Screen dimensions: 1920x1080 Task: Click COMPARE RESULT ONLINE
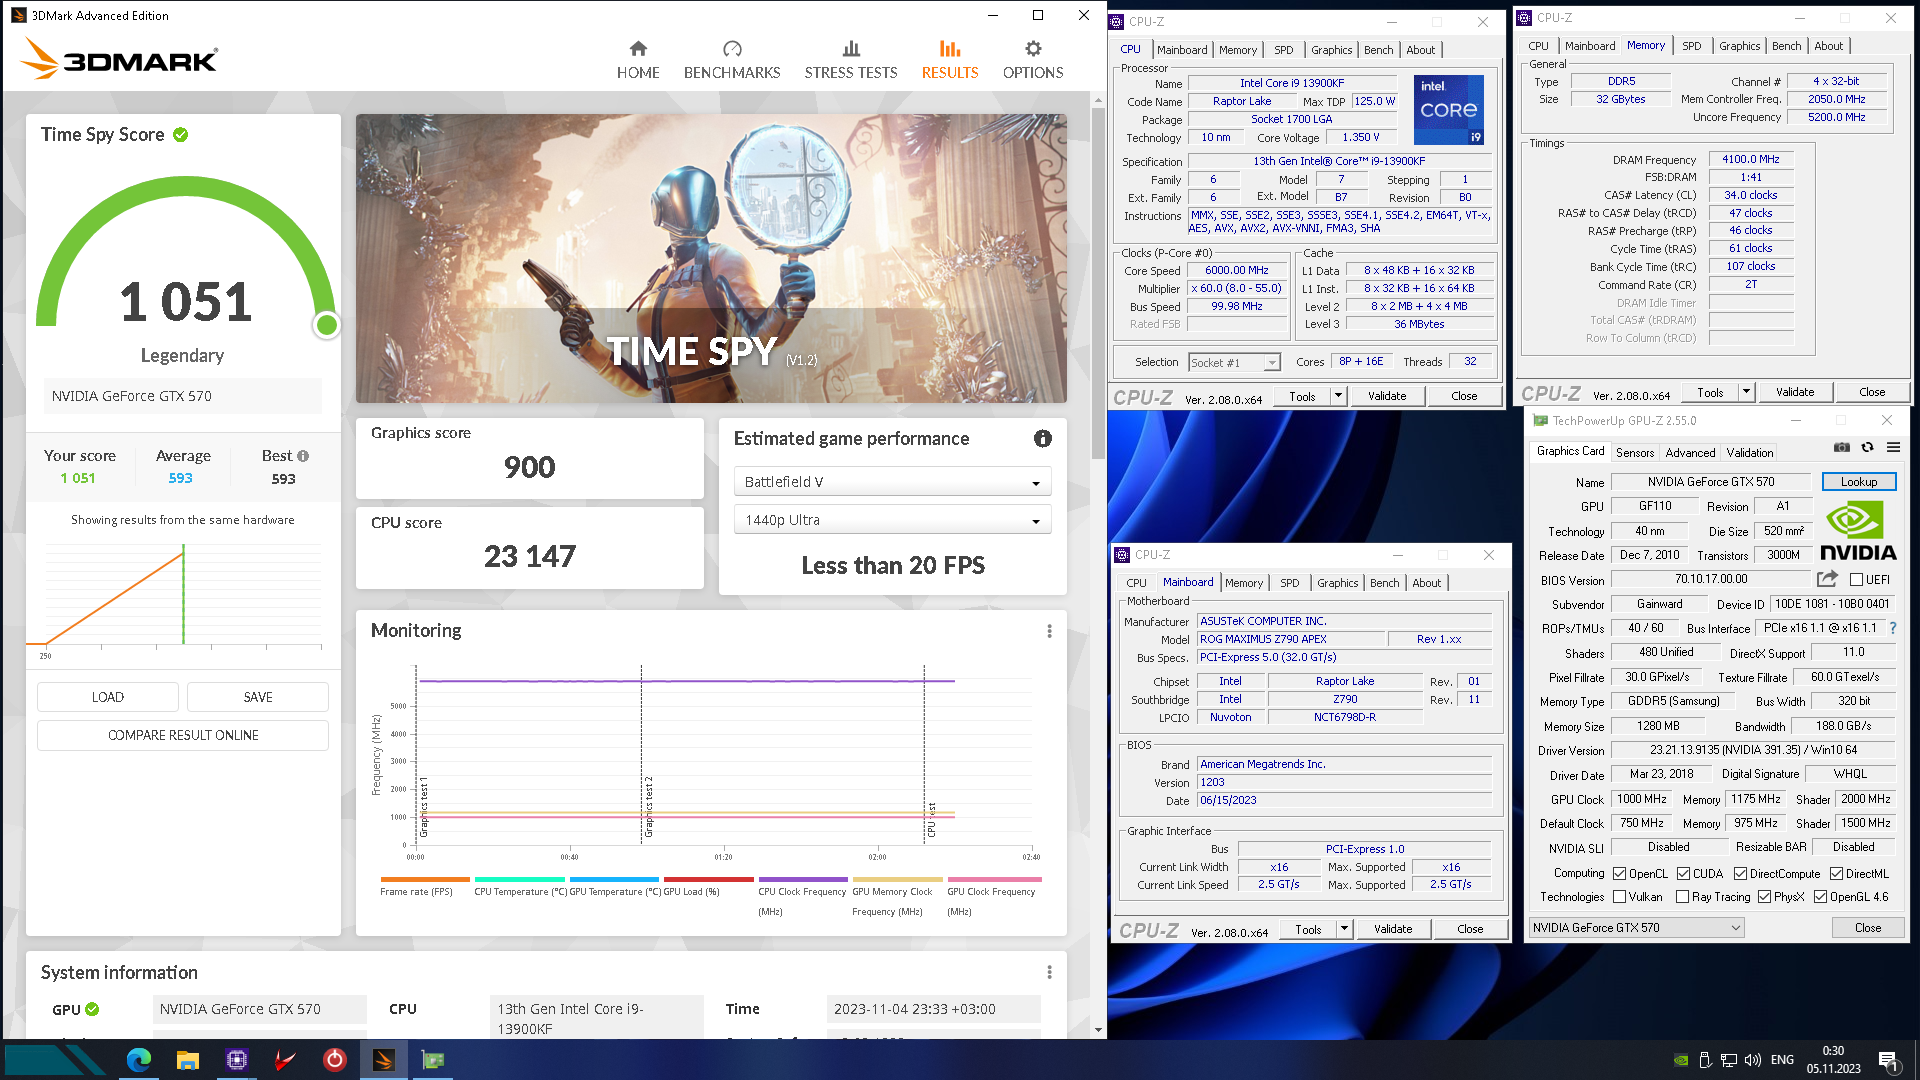[183, 735]
